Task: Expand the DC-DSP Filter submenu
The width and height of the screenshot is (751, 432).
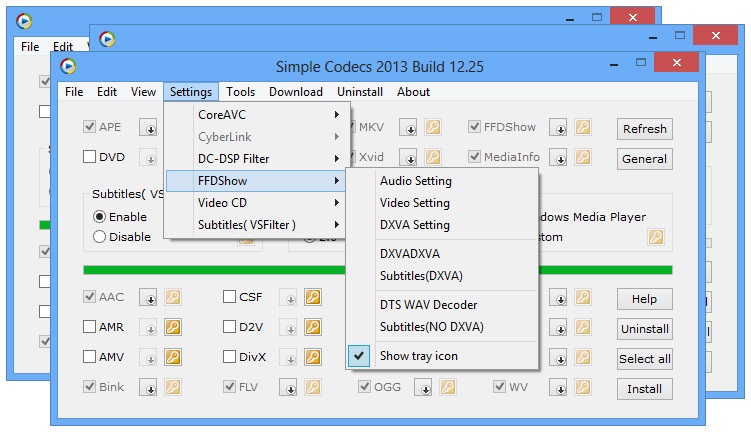Action: (x=257, y=158)
